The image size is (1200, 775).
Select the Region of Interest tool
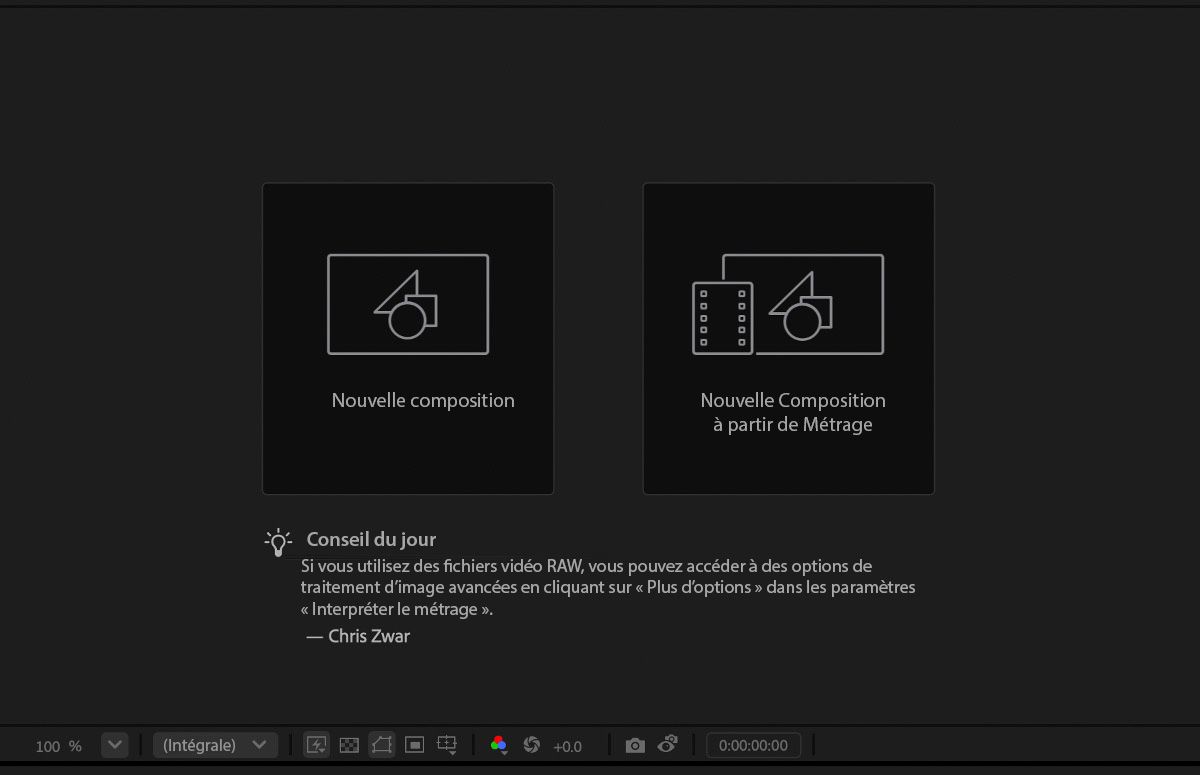click(x=445, y=743)
